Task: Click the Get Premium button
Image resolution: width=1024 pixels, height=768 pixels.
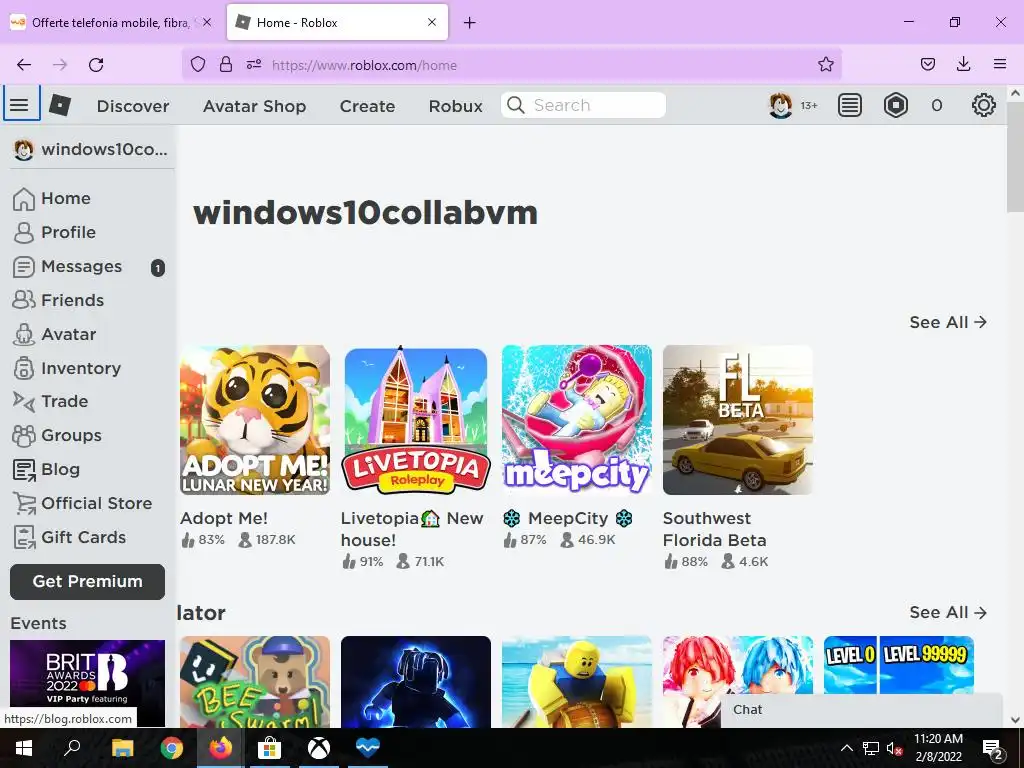Action: (88, 582)
